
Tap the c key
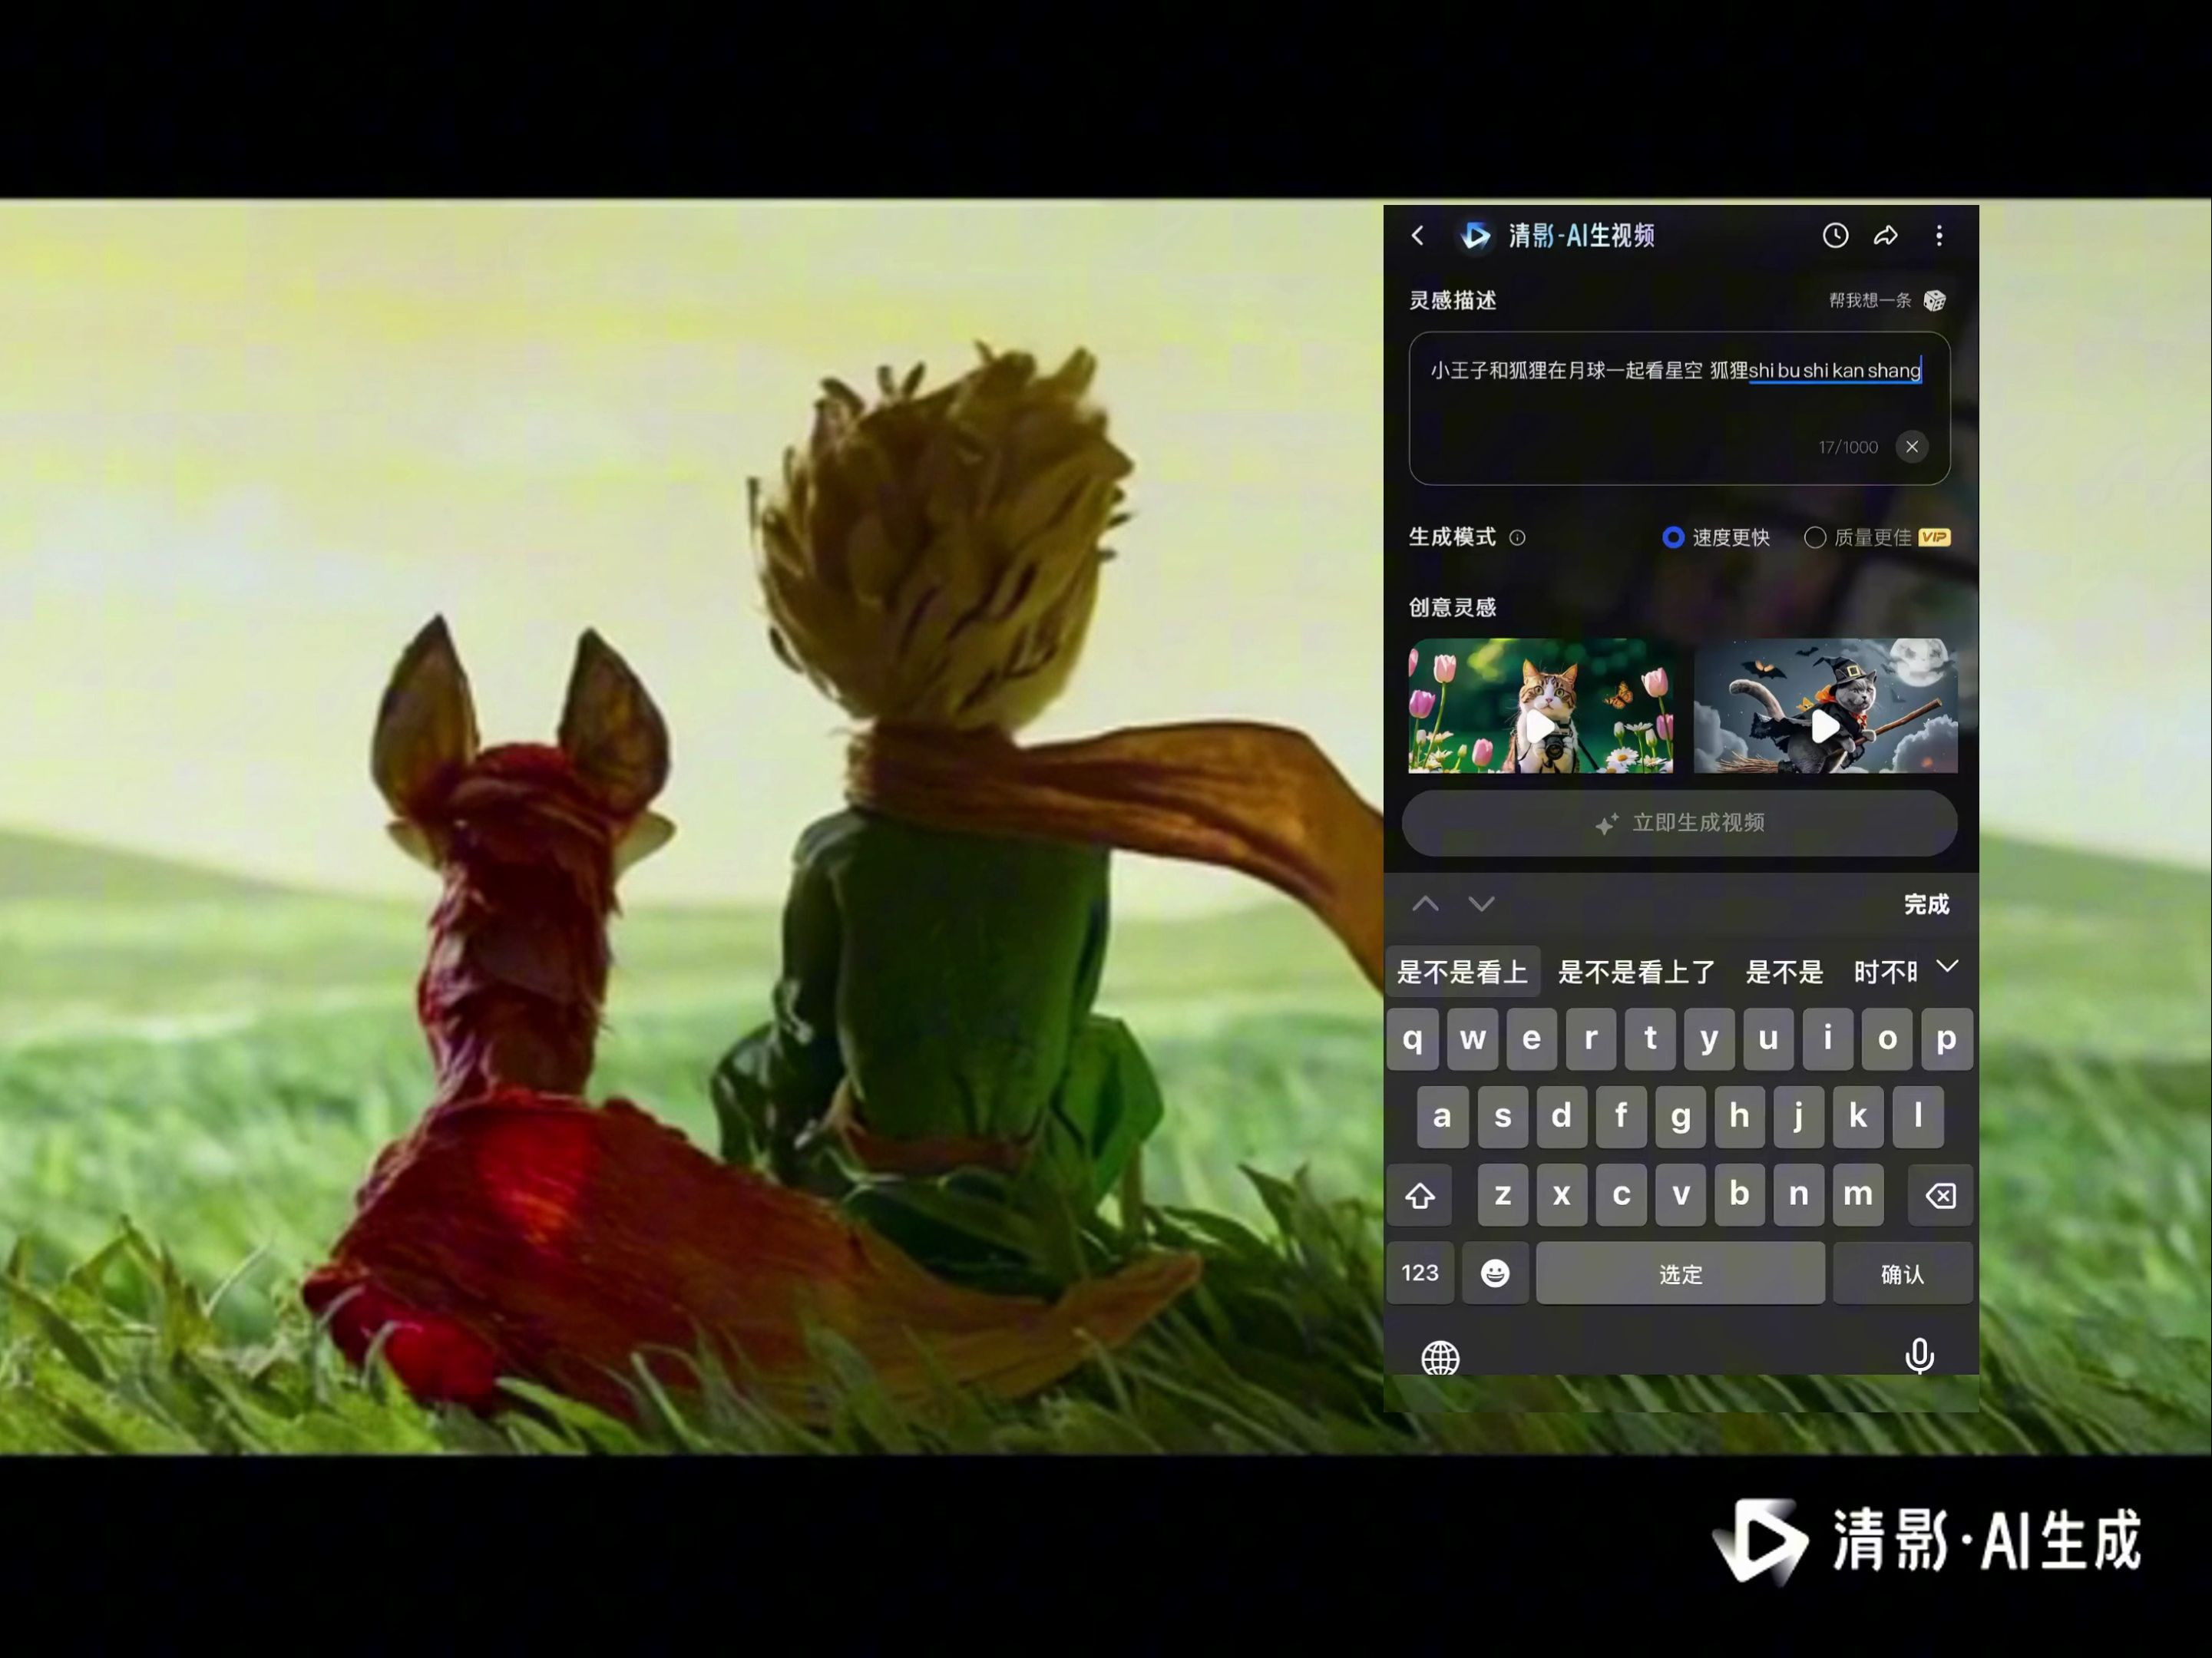pyautogui.click(x=1621, y=1195)
